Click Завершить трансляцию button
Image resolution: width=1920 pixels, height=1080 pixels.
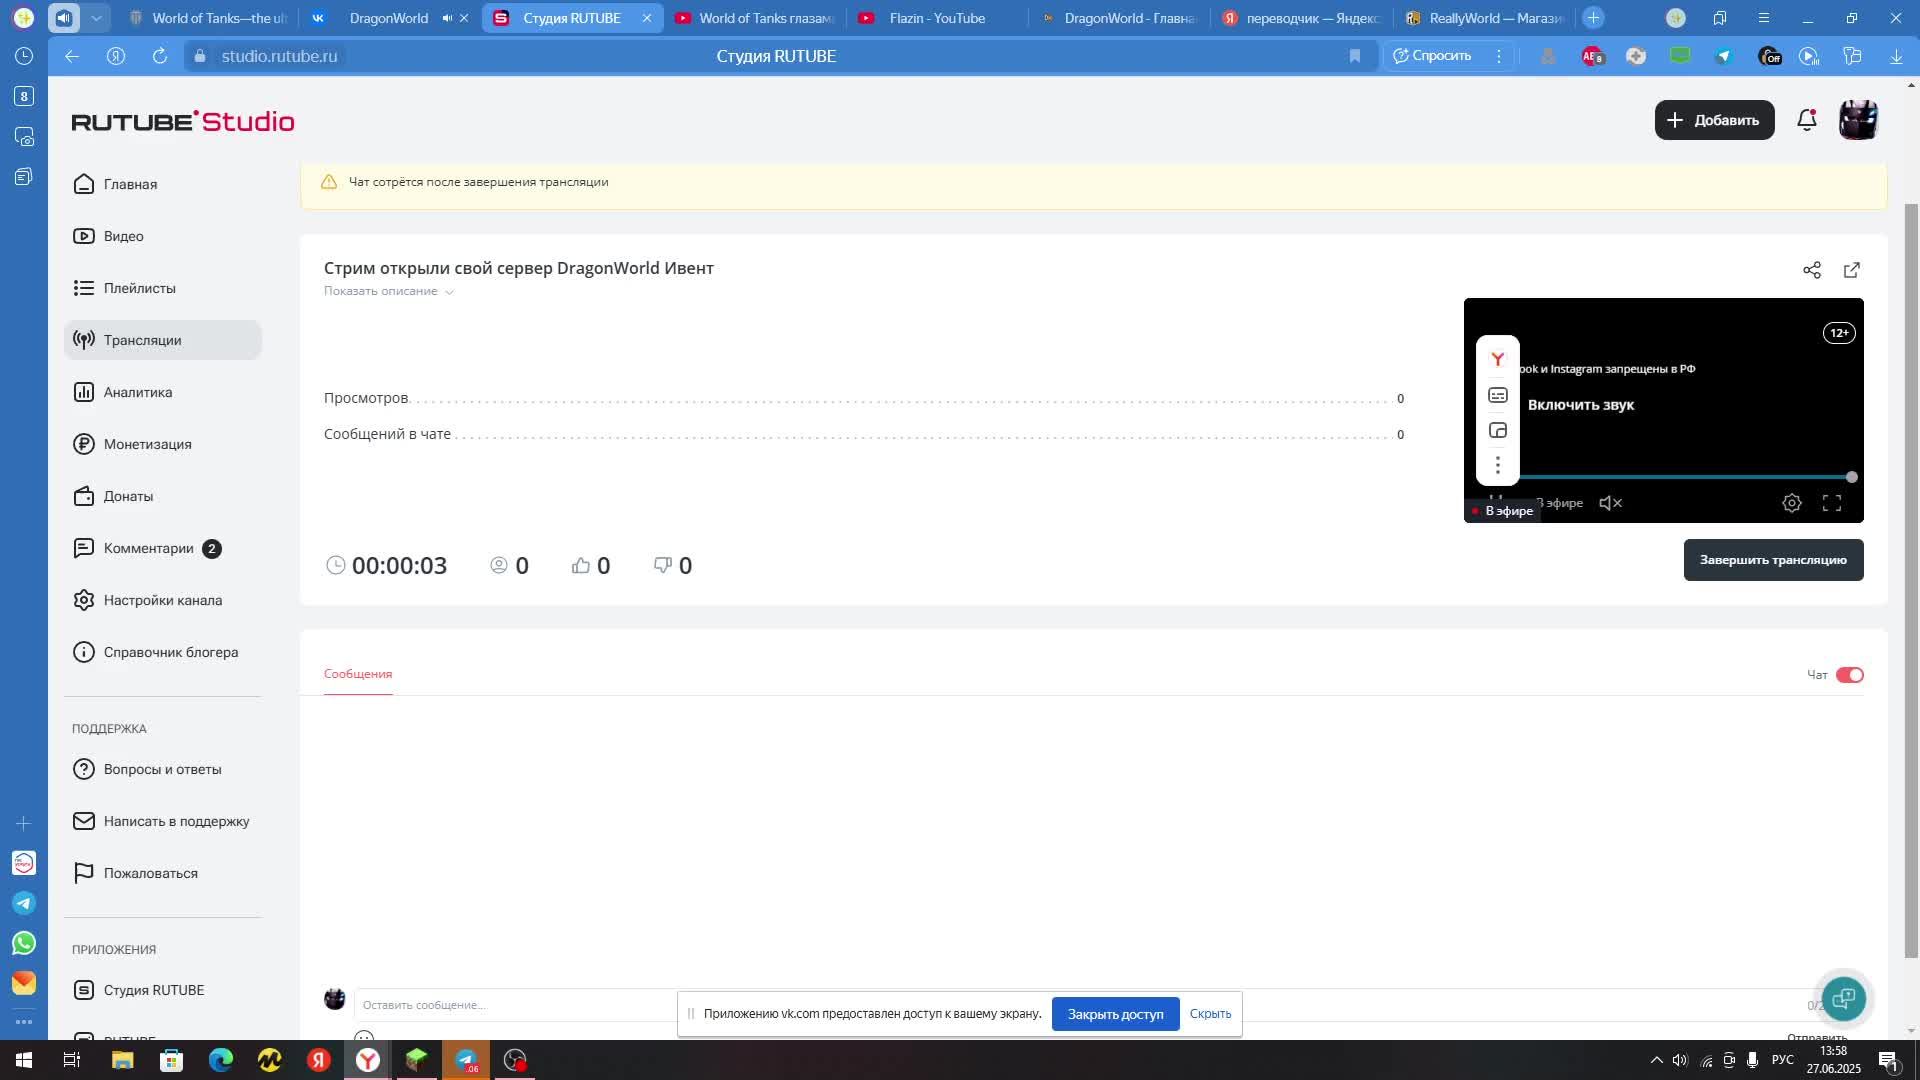[x=1773, y=560]
